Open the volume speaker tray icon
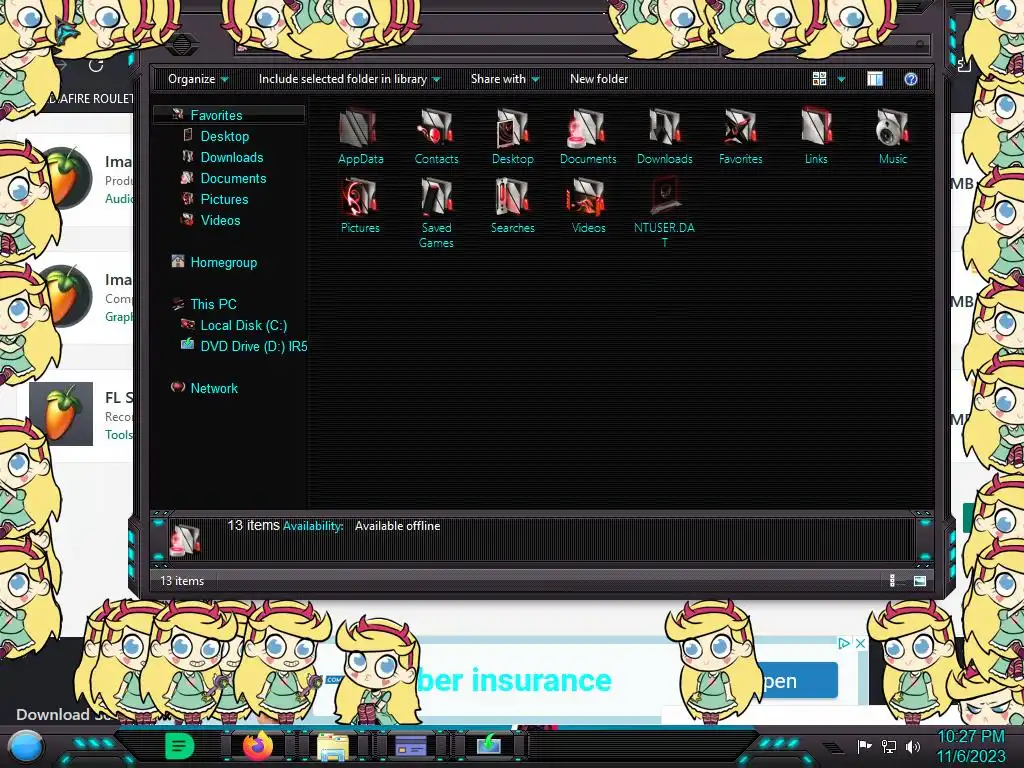Screen dimensions: 1024x768 click(913, 746)
